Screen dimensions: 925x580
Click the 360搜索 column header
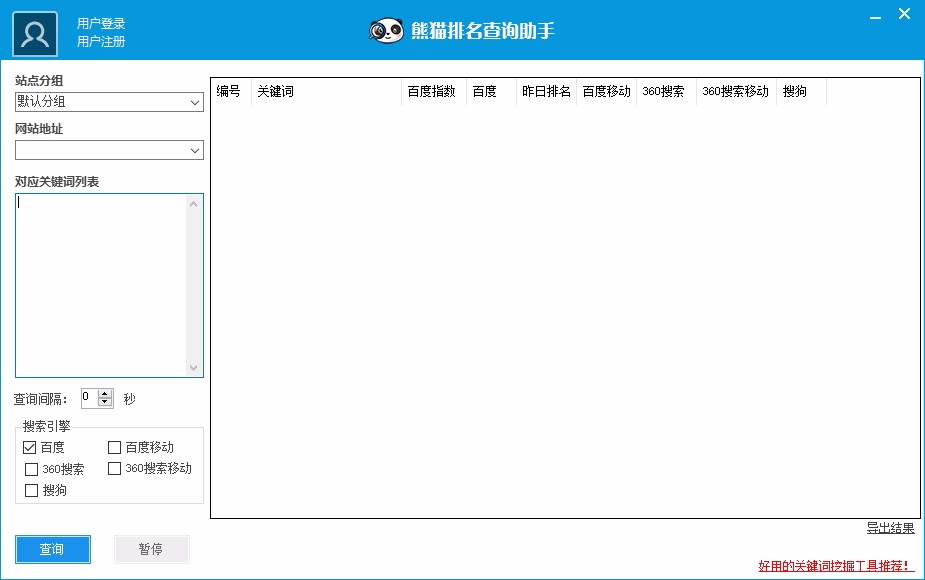pos(666,91)
